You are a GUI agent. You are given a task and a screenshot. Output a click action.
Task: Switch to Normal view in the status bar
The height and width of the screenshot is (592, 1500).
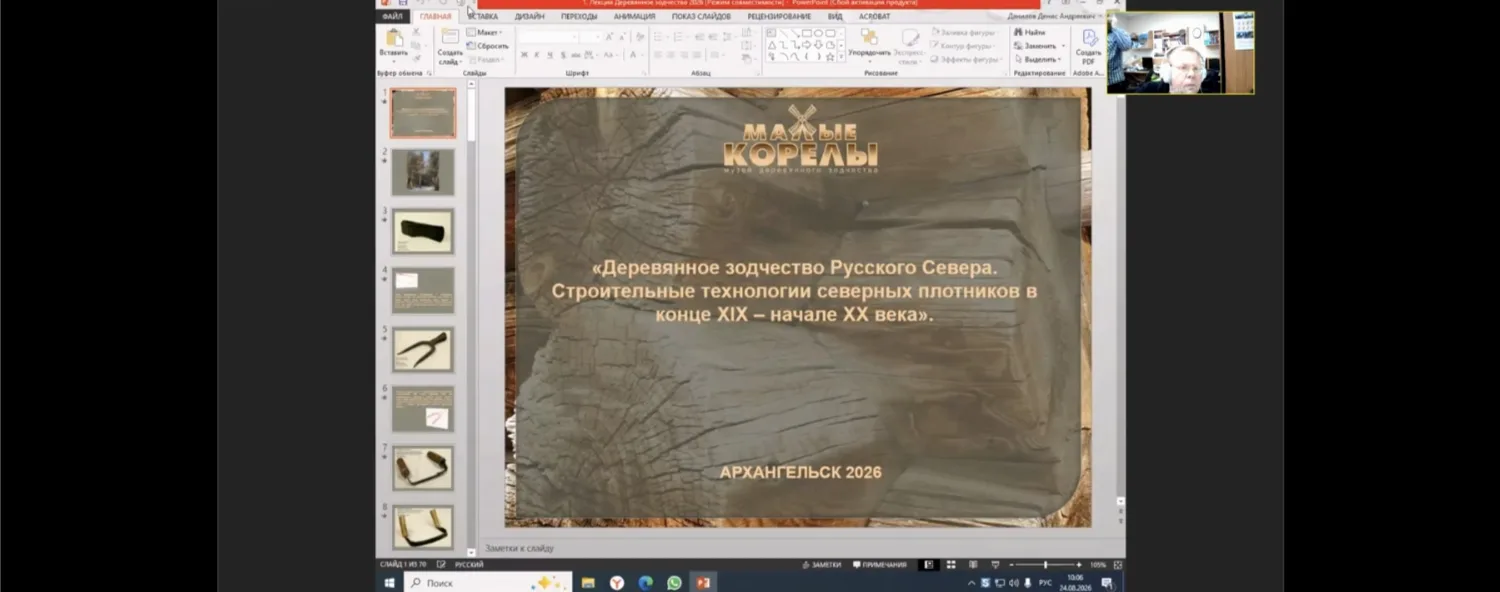coord(929,564)
